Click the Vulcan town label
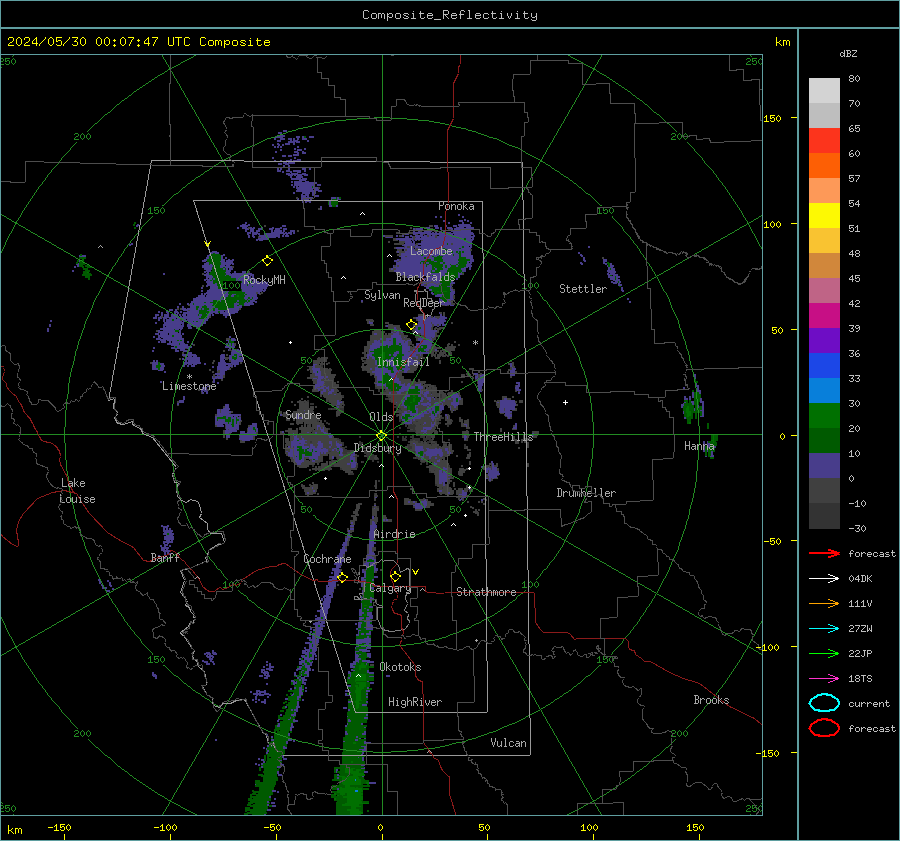This screenshot has width=900, height=841. pyautogui.click(x=509, y=743)
